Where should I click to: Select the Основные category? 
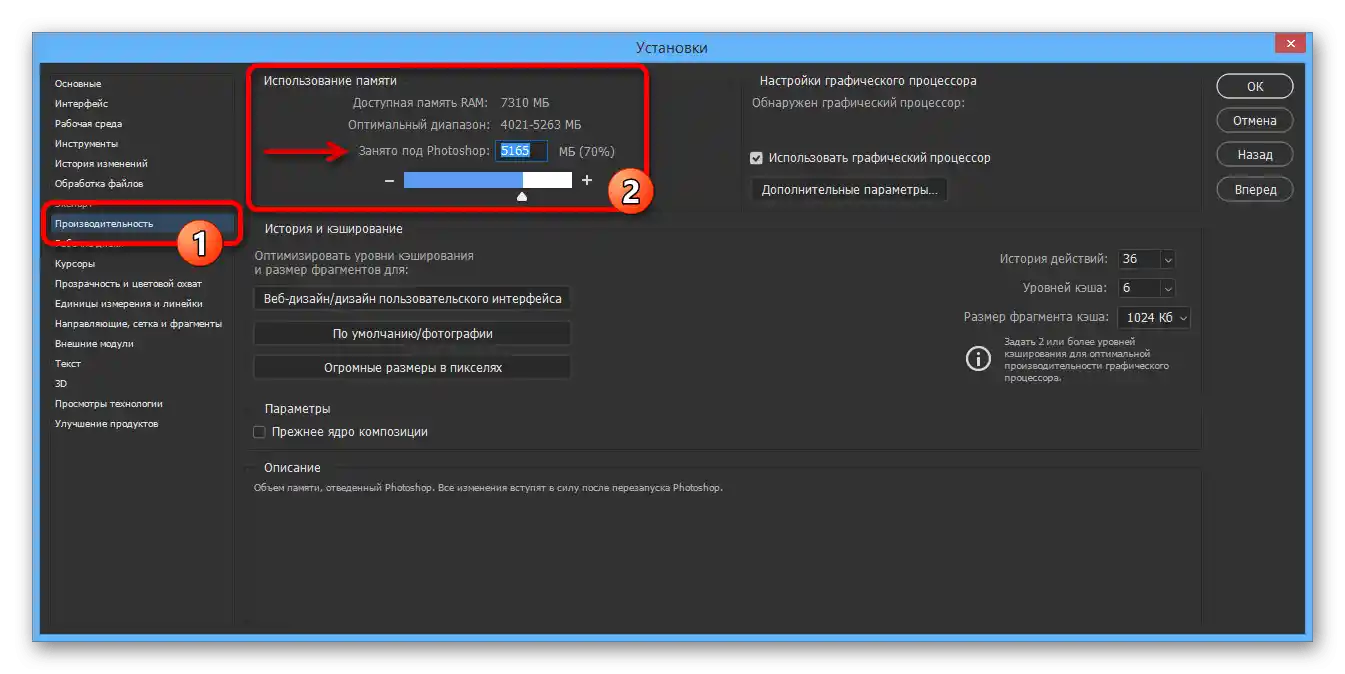[78, 84]
